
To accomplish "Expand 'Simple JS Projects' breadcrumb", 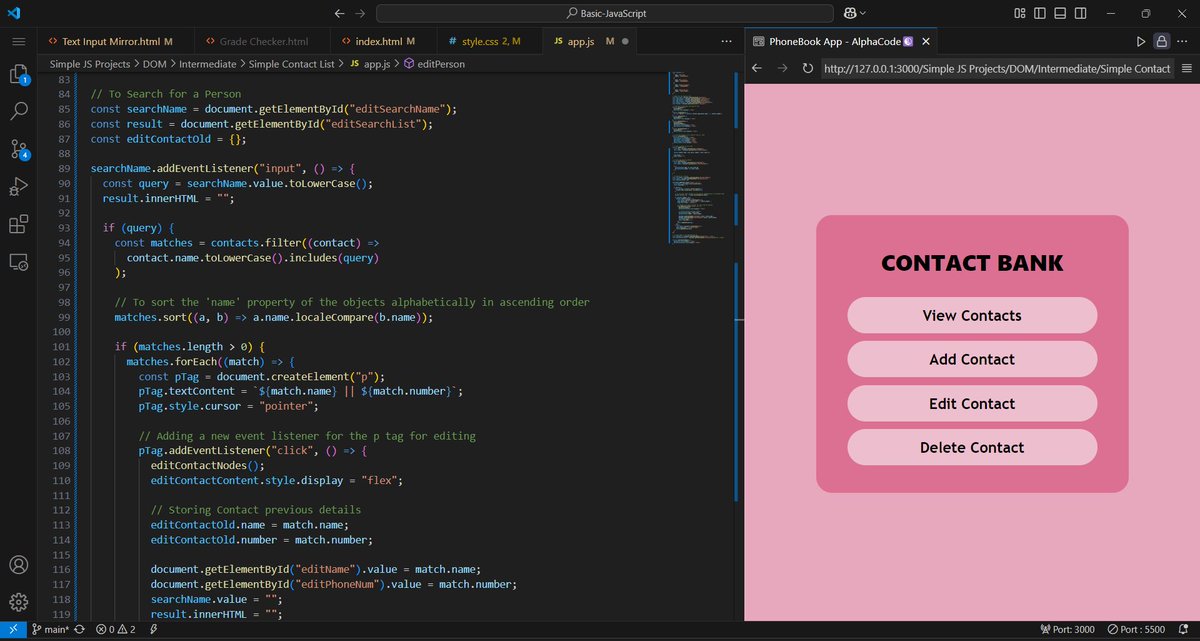I will click(90, 64).
